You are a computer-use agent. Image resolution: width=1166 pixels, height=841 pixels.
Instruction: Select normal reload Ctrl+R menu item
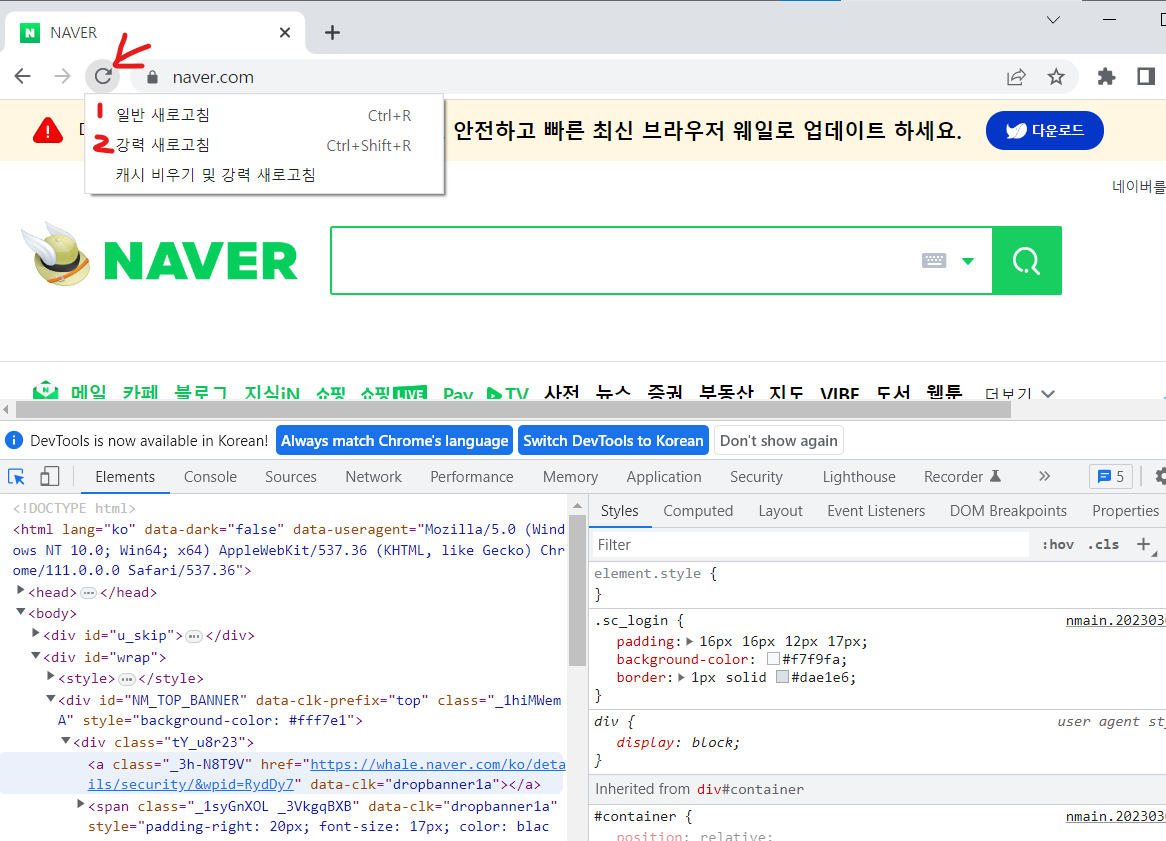tap(265, 115)
